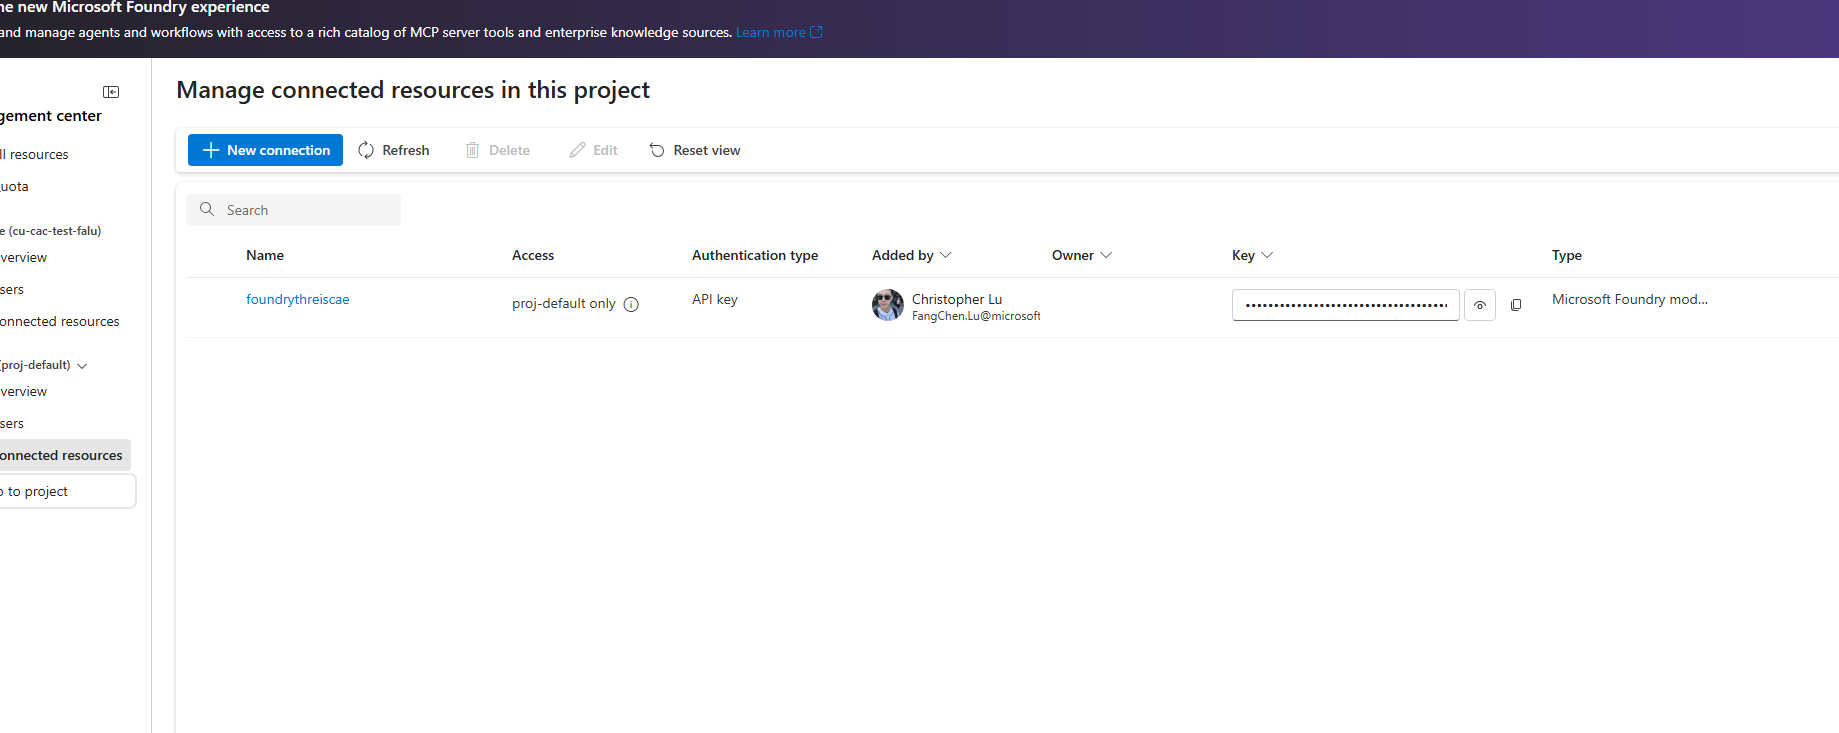The image size is (1839, 733).
Task: Select the Christopher Lu name text
Action: tap(957, 299)
